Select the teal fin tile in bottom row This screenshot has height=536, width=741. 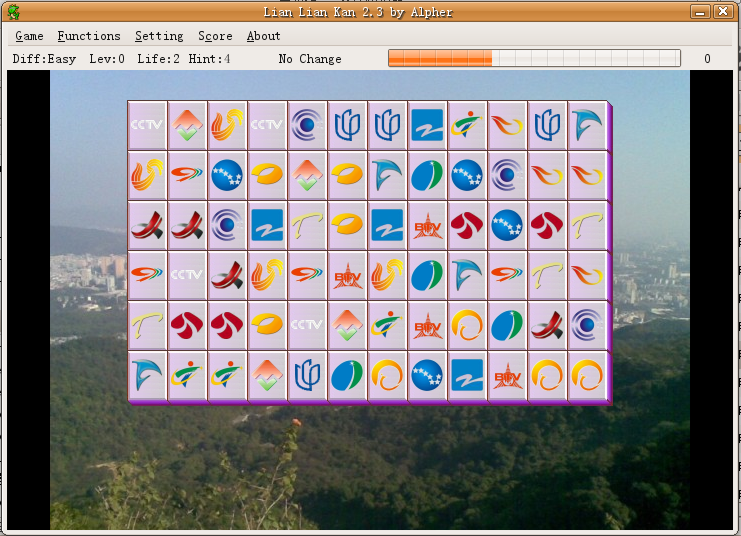(147, 376)
